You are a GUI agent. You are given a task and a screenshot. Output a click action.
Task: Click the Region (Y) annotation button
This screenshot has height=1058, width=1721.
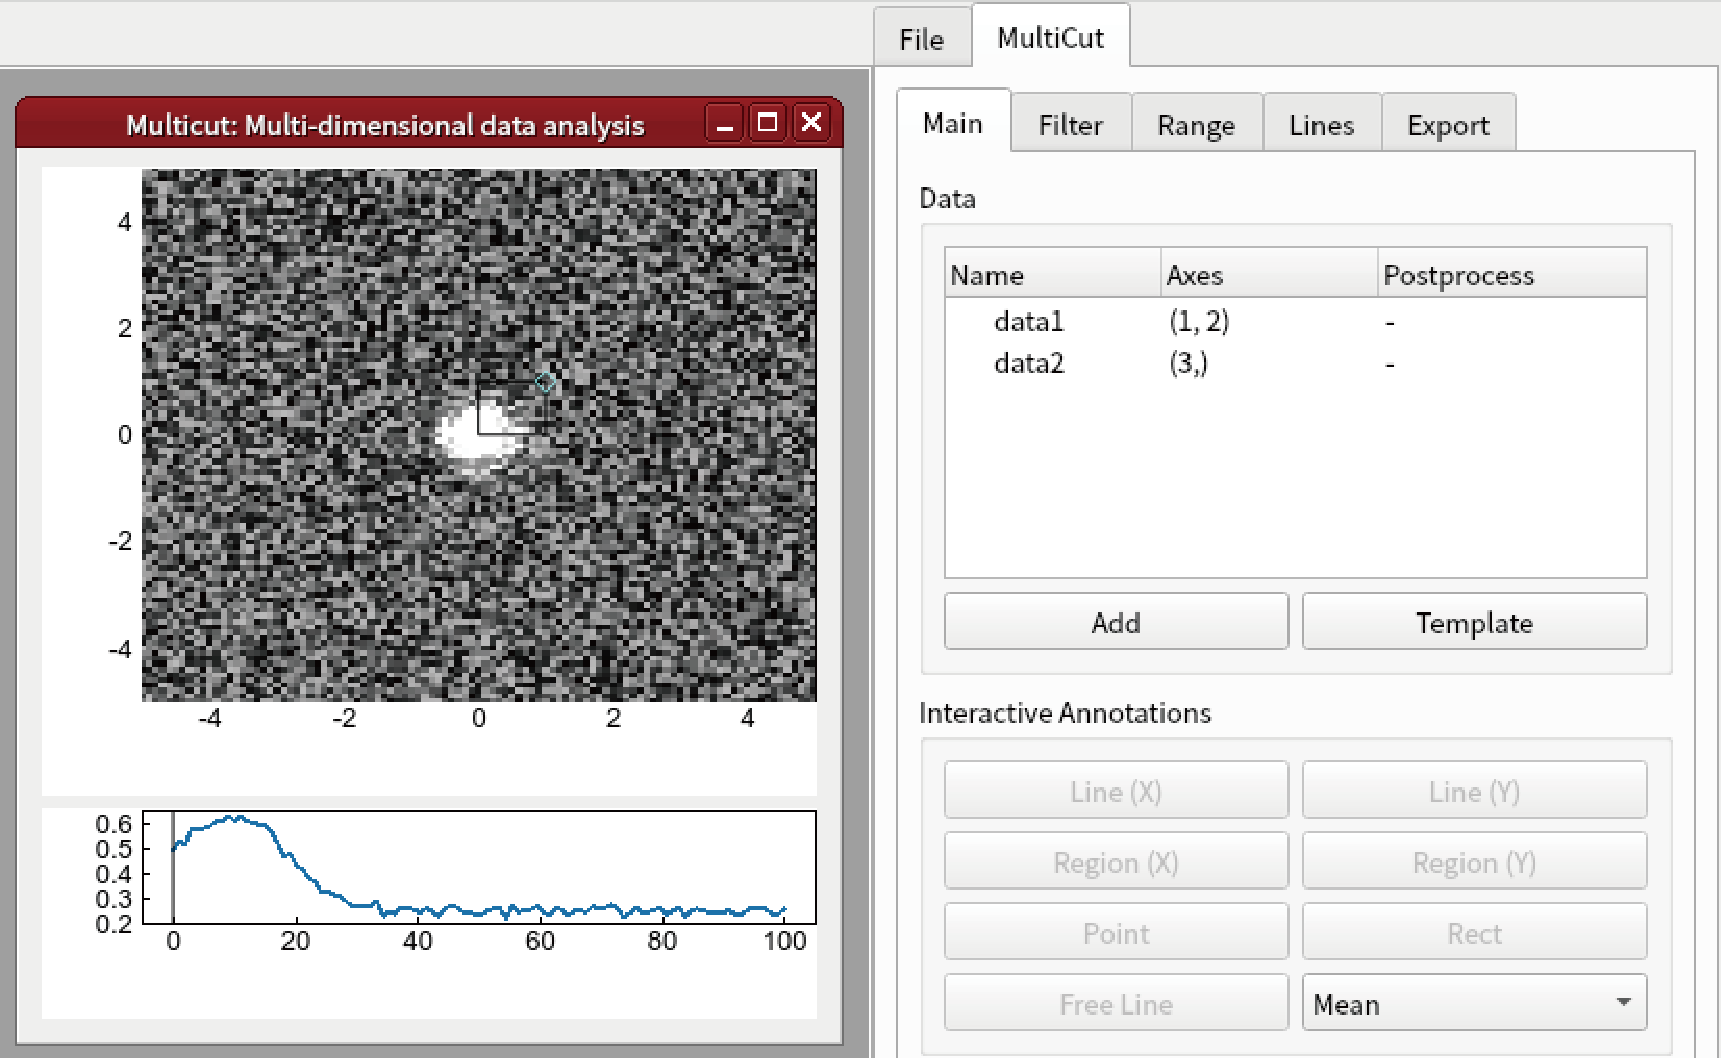point(1474,862)
